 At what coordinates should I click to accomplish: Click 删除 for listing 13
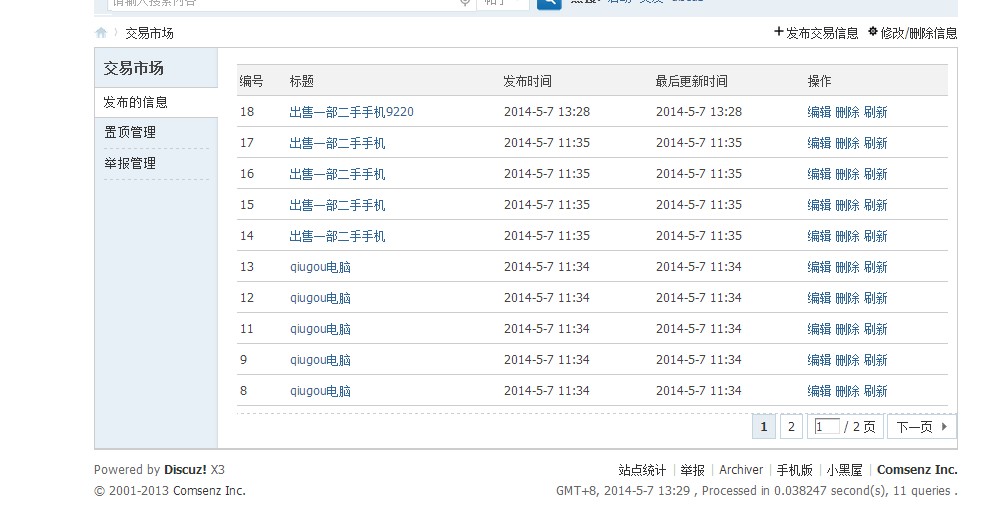click(x=848, y=267)
